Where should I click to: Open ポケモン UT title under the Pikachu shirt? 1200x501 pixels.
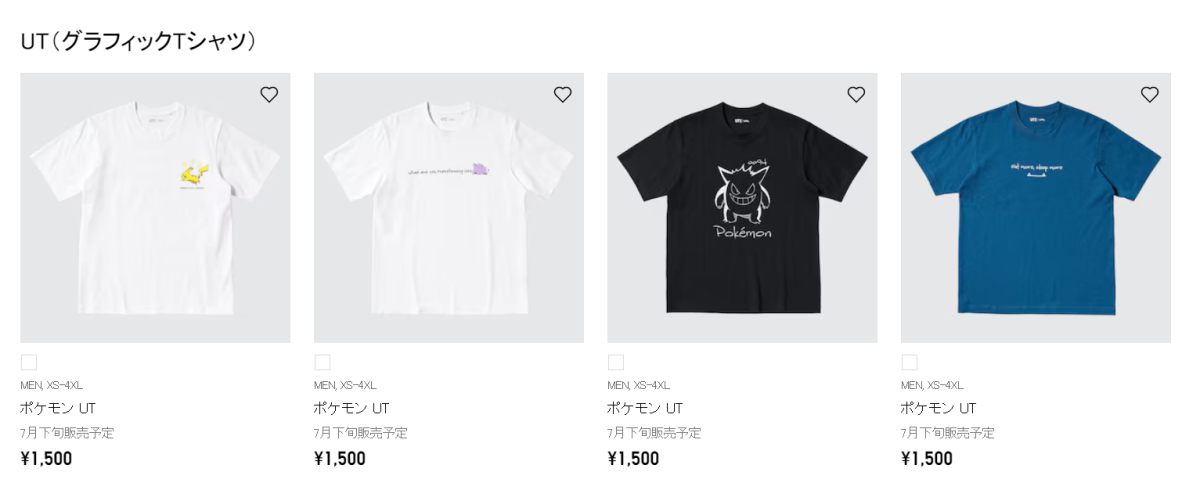(58, 408)
